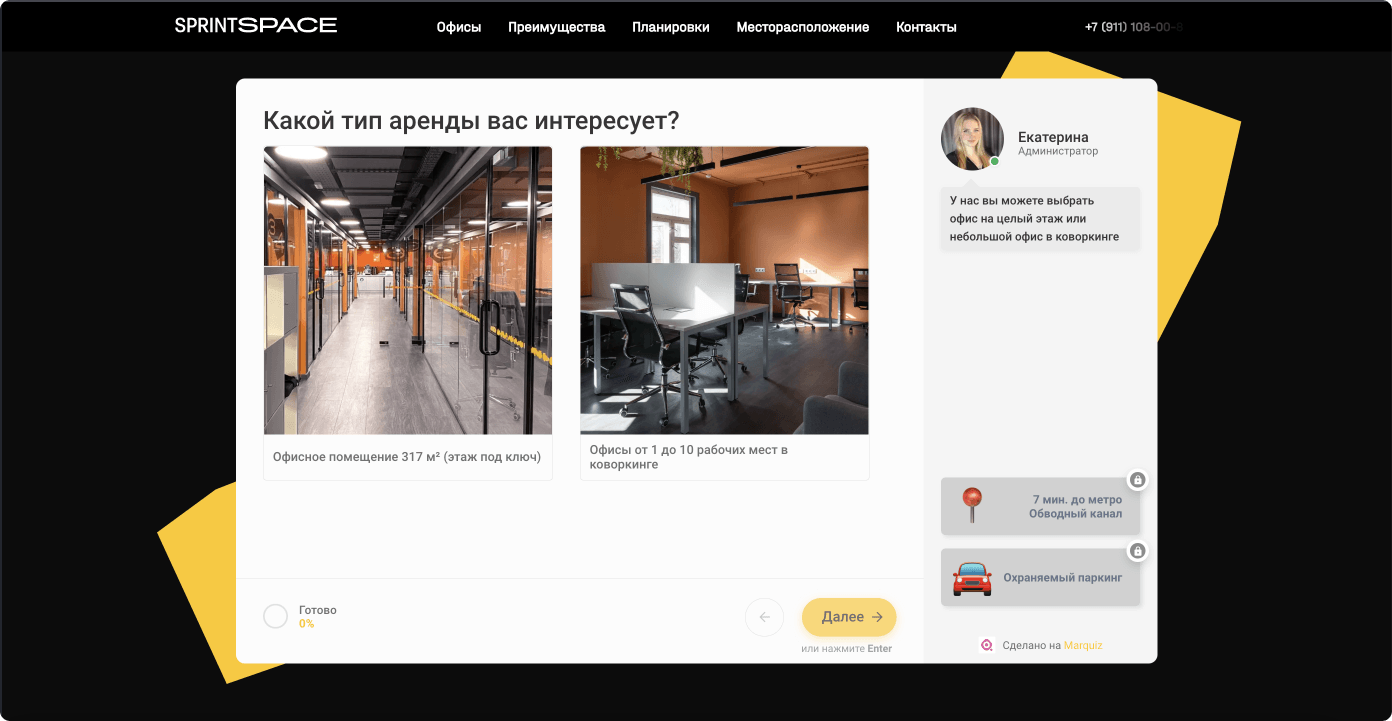
Task: Navigate to Месторасположение
Action: click(x=802, y=27)
